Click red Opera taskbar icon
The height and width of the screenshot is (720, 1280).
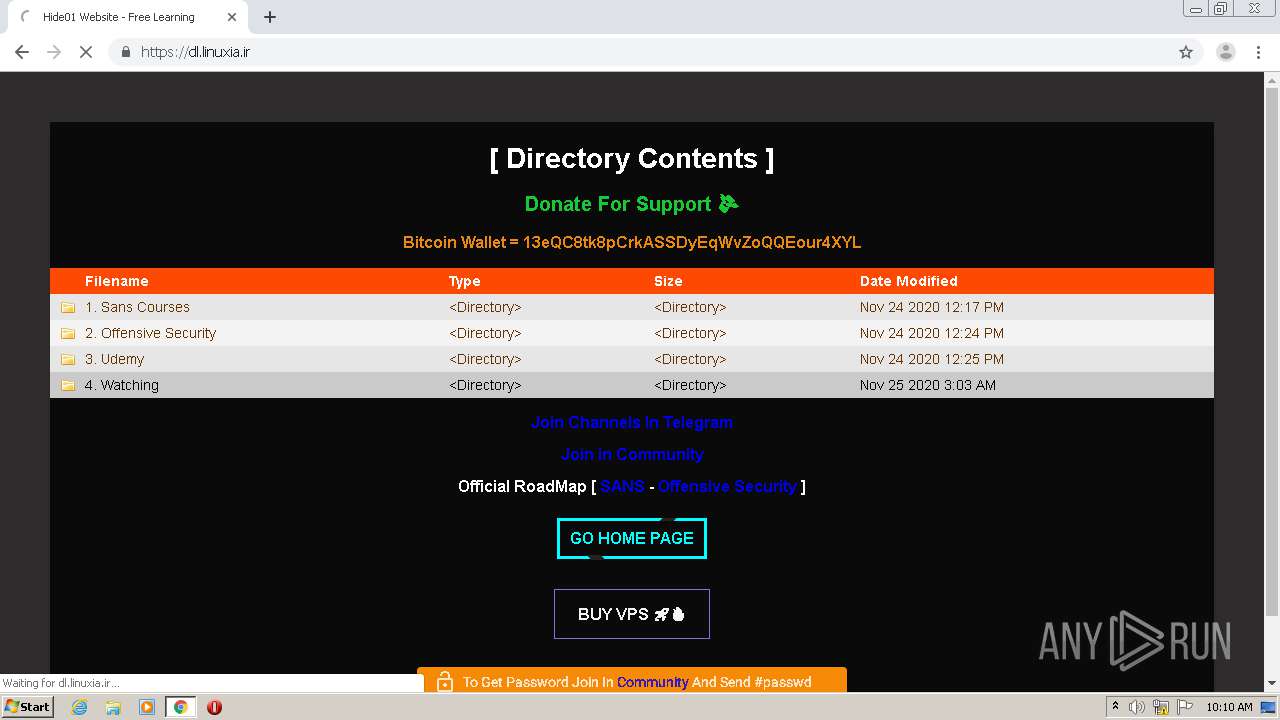coord(214,707)
